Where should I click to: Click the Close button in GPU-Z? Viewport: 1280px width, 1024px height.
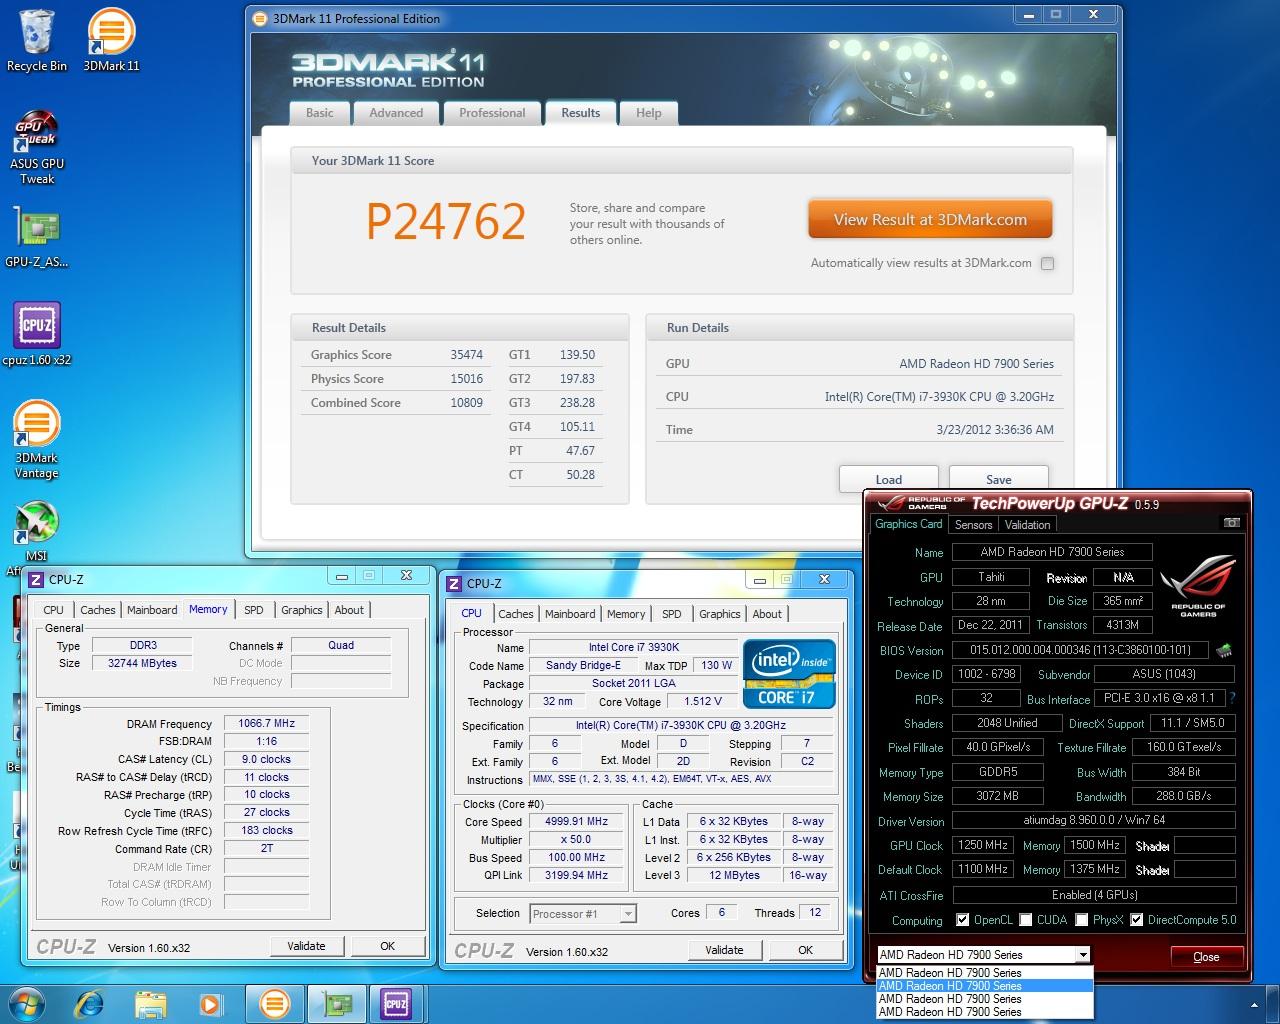coord(1206,957)
